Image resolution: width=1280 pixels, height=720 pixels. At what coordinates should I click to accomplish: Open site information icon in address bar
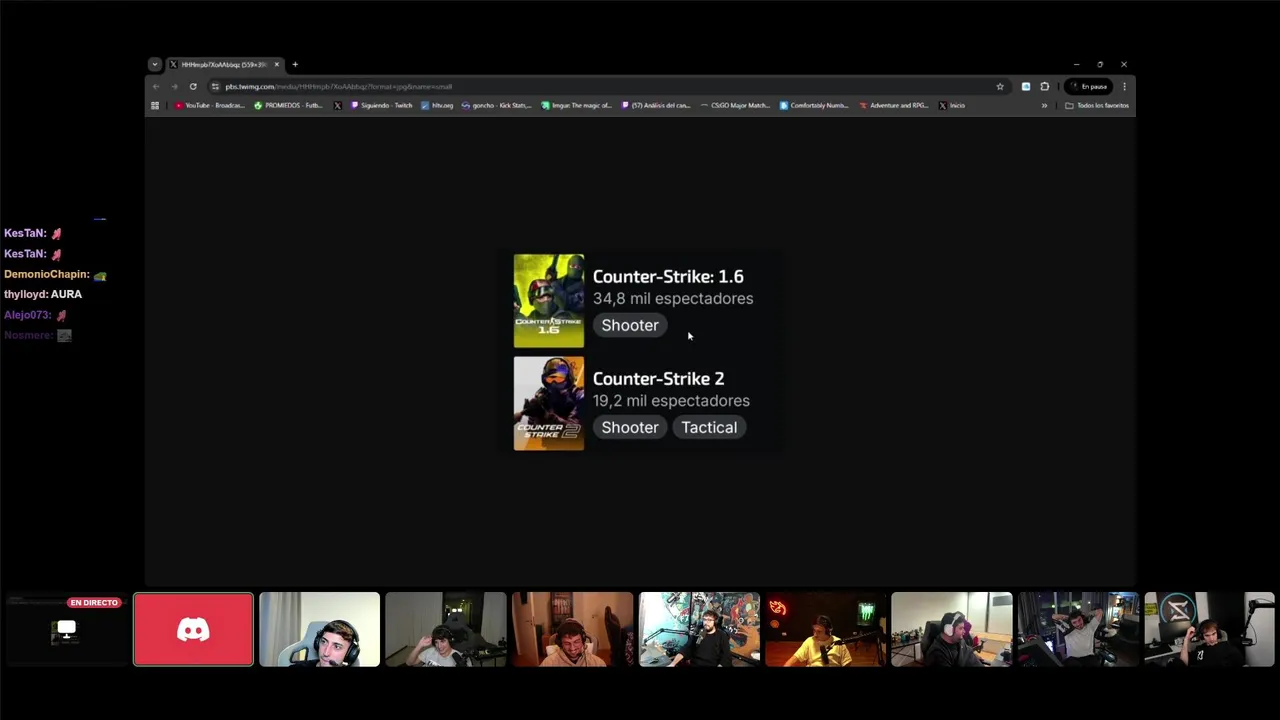215,86
